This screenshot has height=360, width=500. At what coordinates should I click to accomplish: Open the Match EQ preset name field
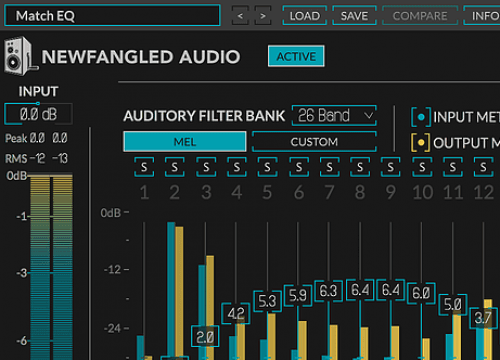[x=112, y=16]
